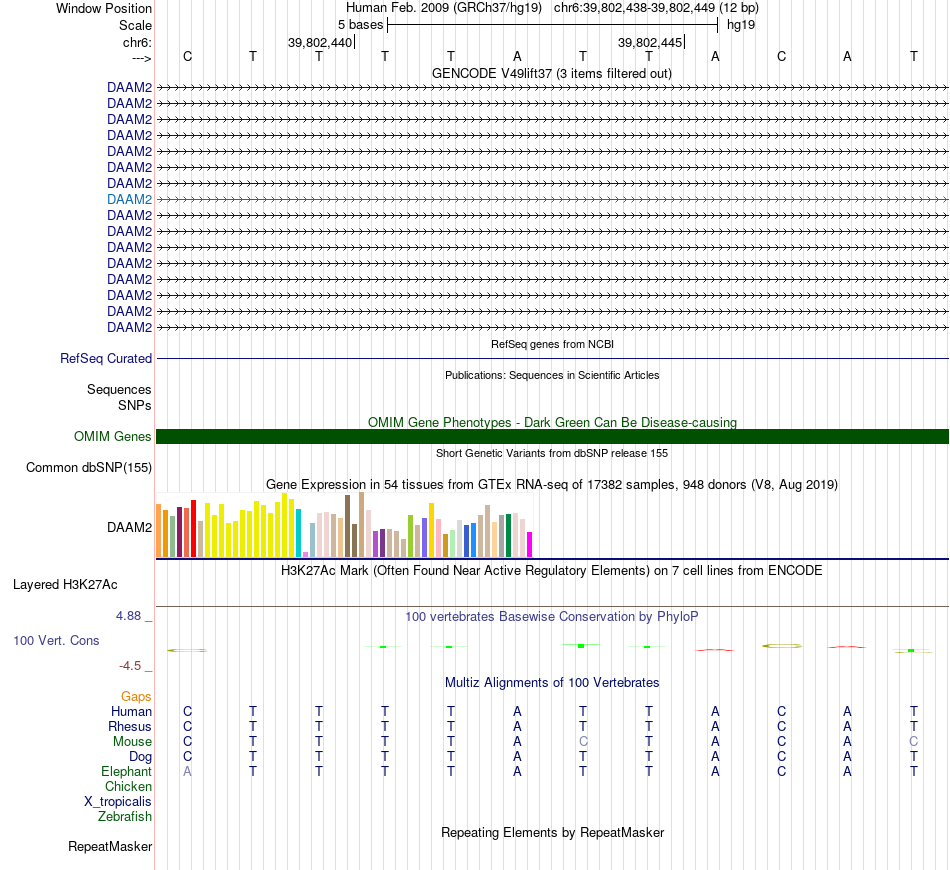Click the red bar in the GTEx chart
950x870 pixels.
point(193,528)
